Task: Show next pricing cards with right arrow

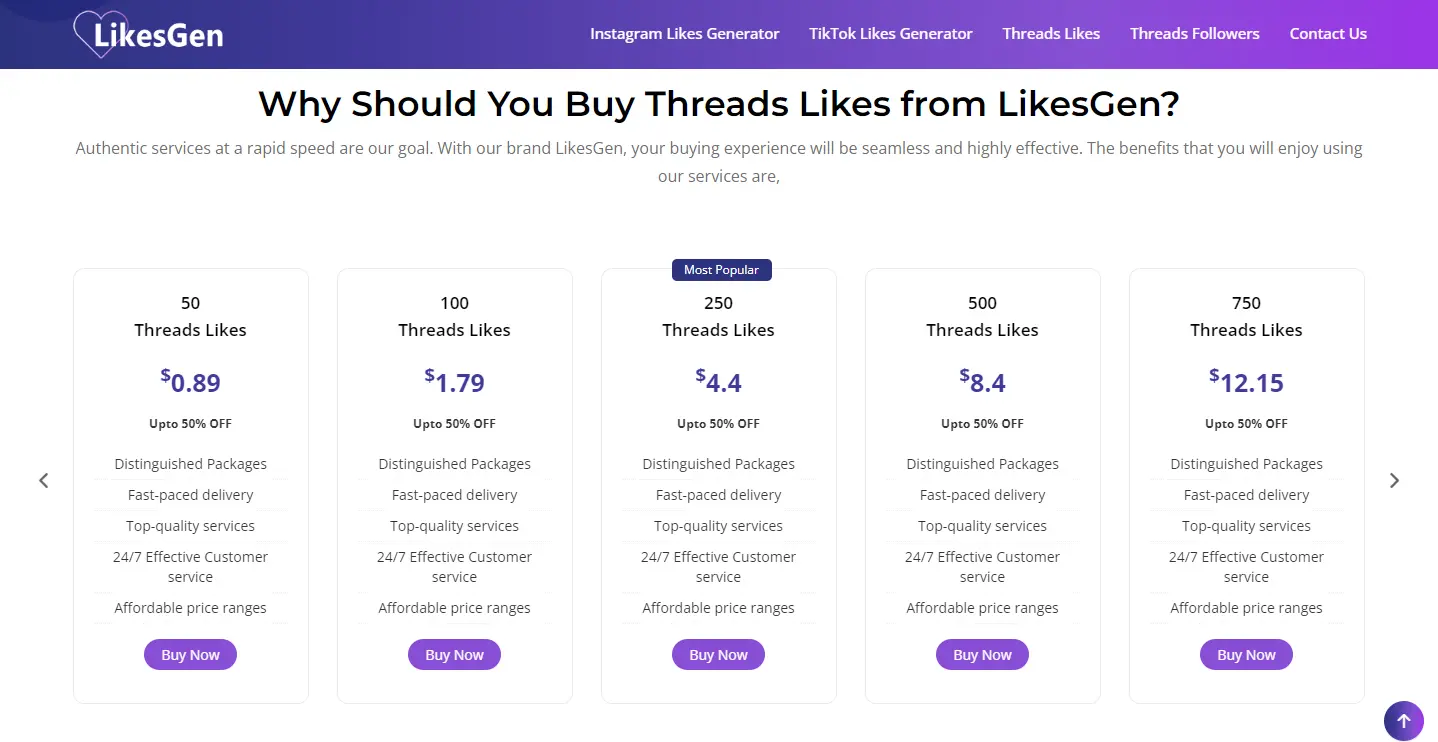Action: 1394,480
